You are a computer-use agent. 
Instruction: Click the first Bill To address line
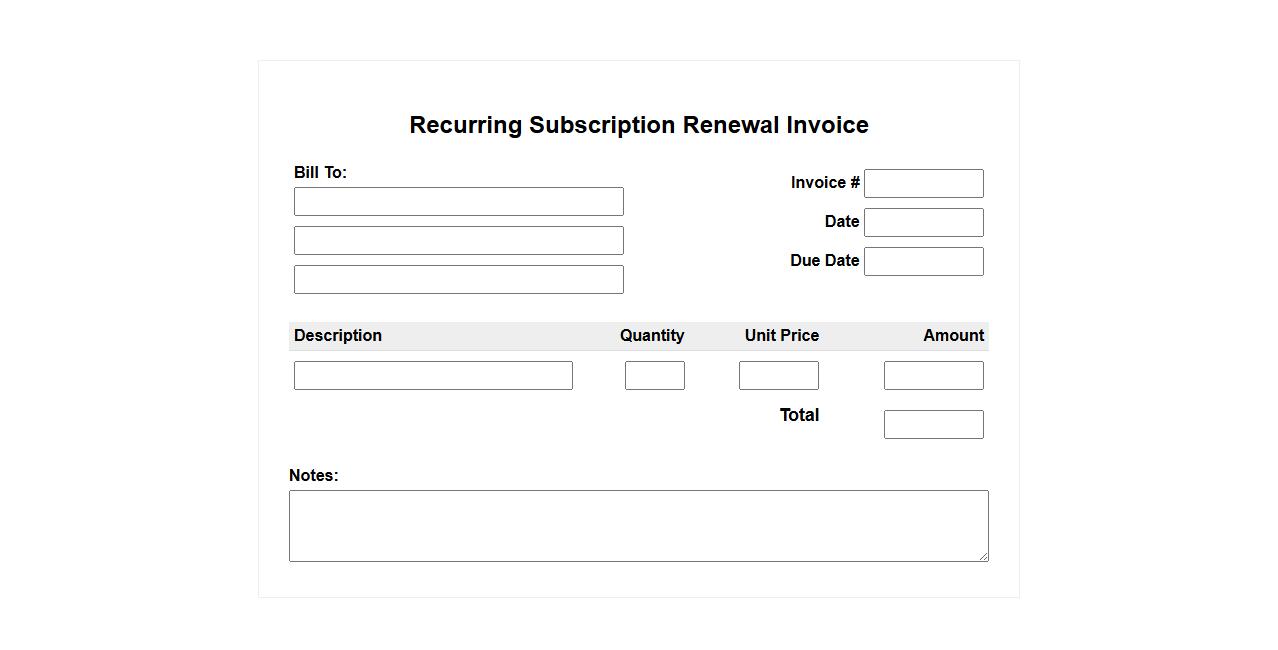pos(458,201)
